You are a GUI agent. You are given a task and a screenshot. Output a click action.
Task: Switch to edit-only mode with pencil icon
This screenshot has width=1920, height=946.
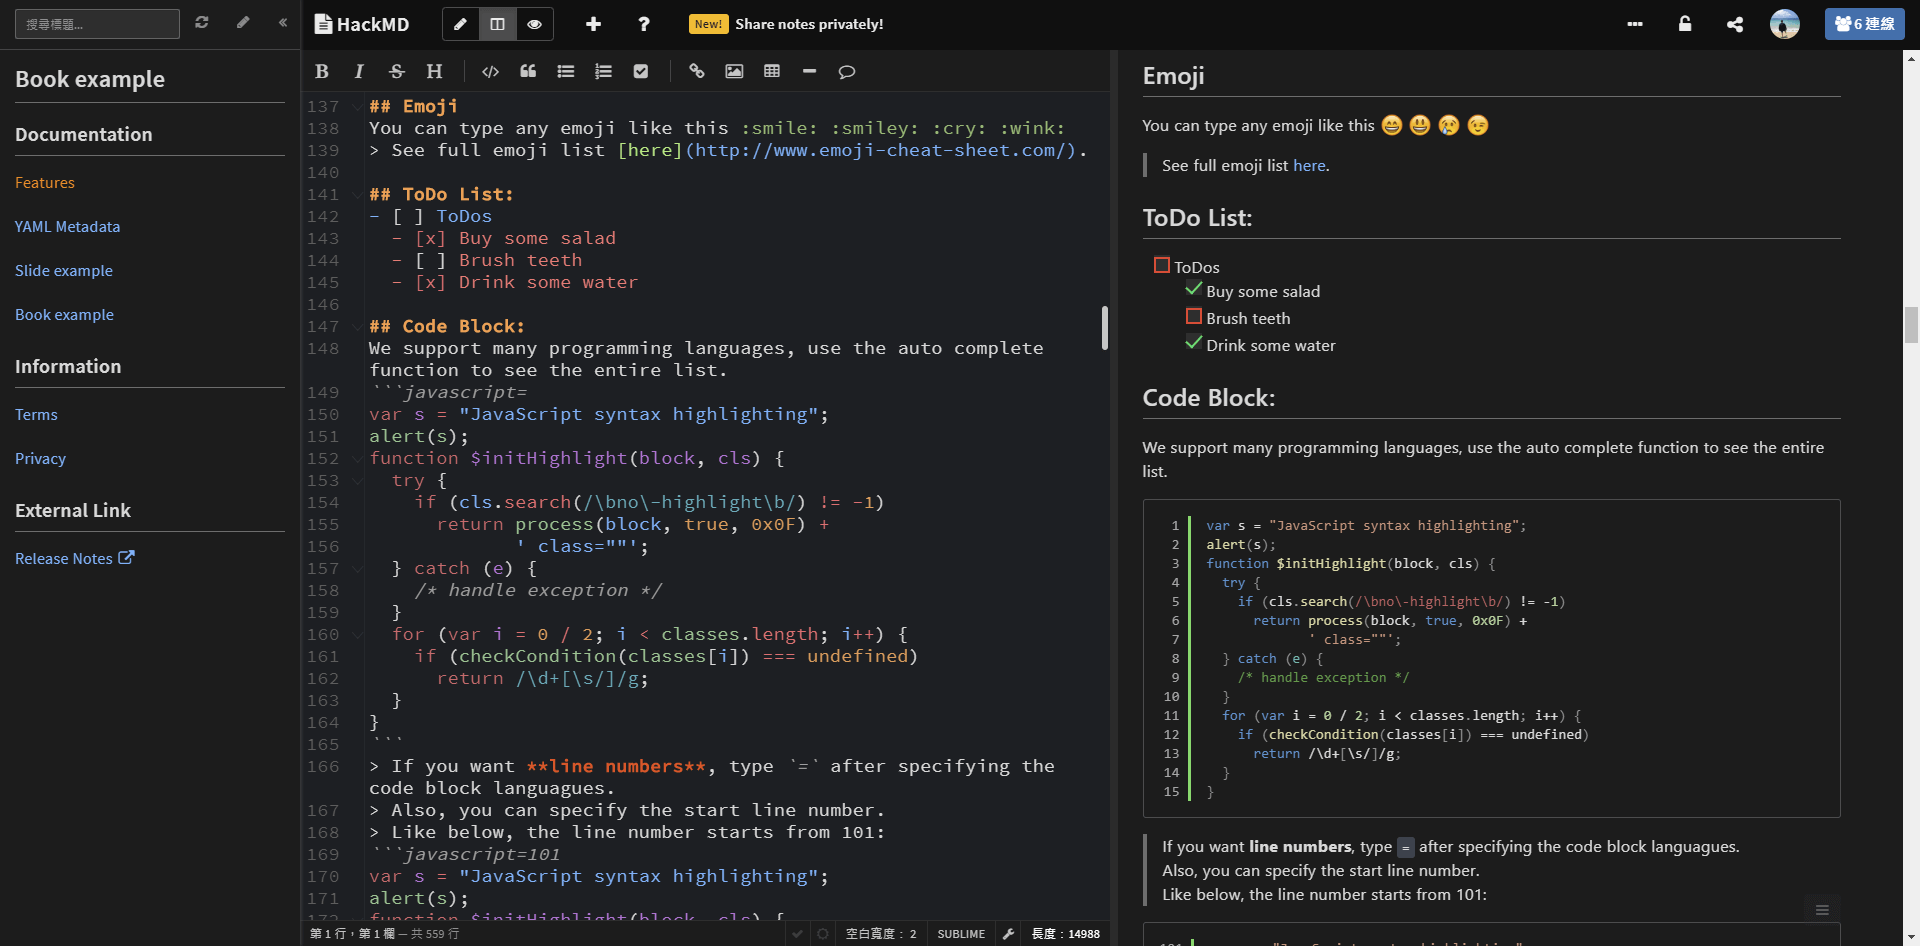460,24
